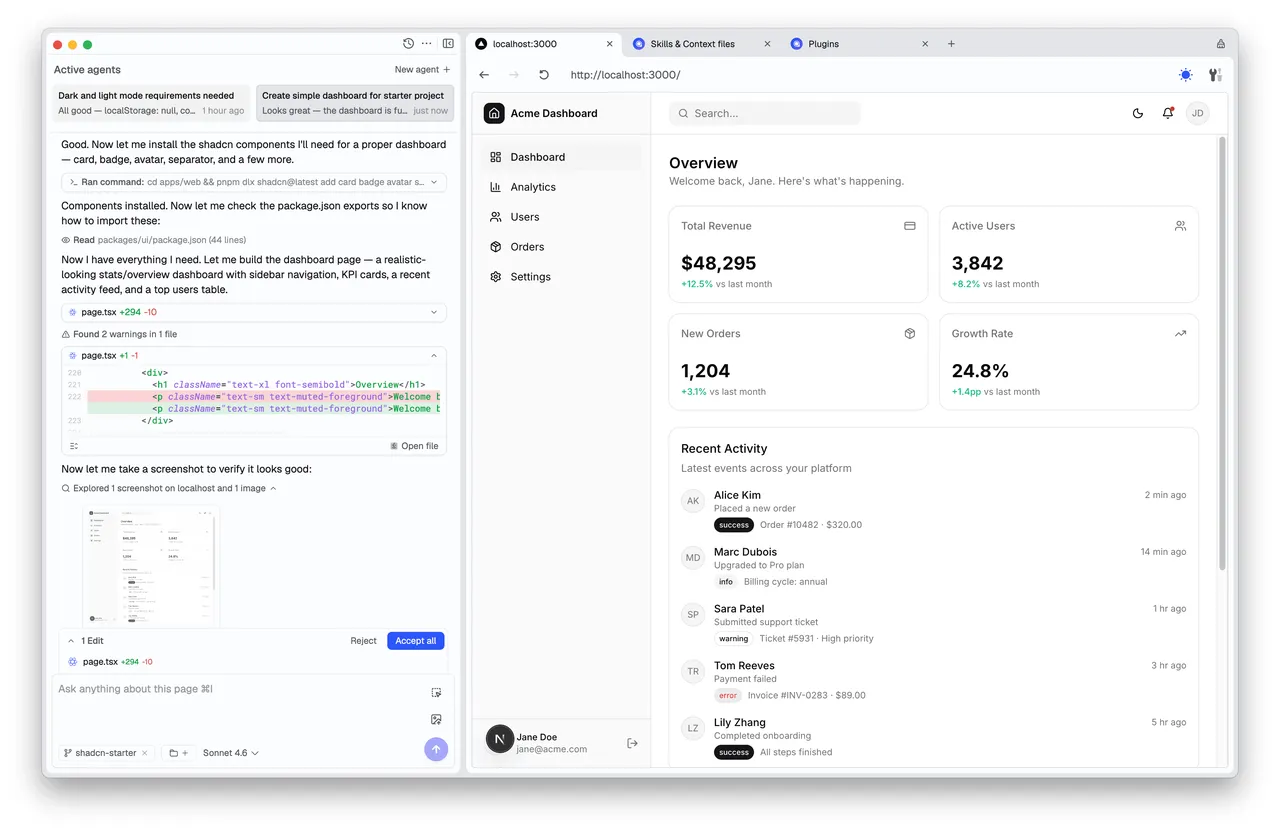Click the JD avatar in header
Image resolution: width=1280 pixels, height=833 pixels.
click(x=1197, y=114)
